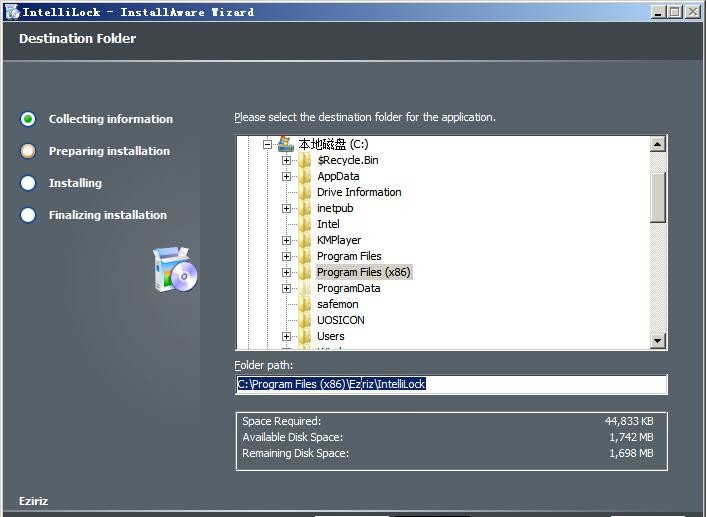The height and width of the screenshot is (517, 706).
Task: Expand the KMPlayer folder node
Action: pos(286,240)
